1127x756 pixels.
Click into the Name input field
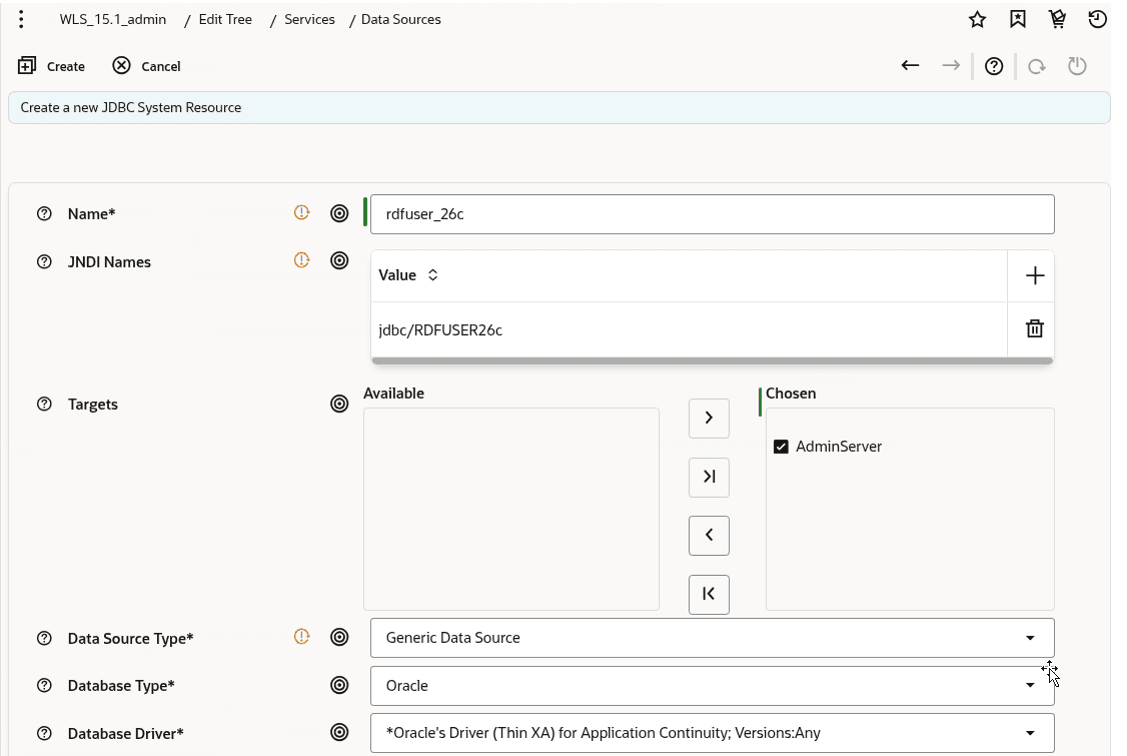(712, 214)
